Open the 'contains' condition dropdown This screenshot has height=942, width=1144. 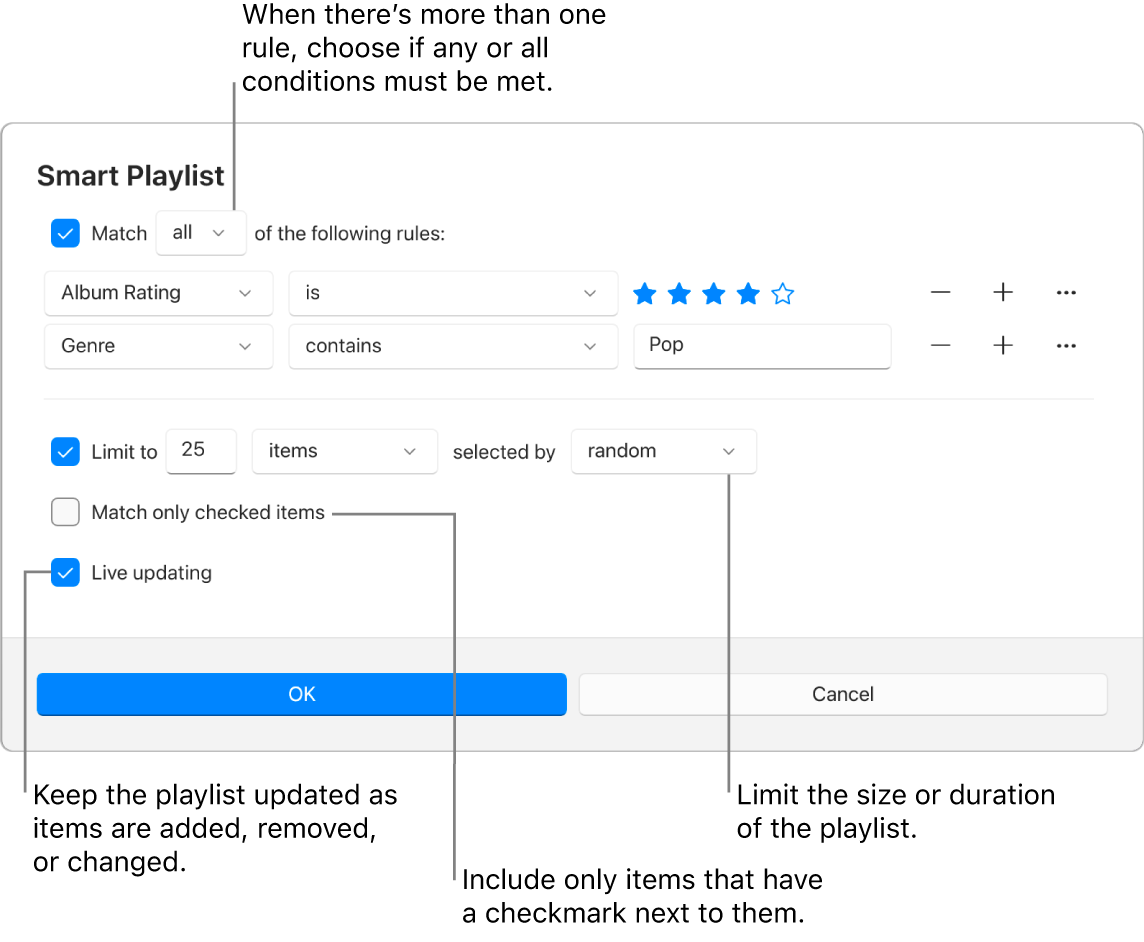tap(453, 347)
